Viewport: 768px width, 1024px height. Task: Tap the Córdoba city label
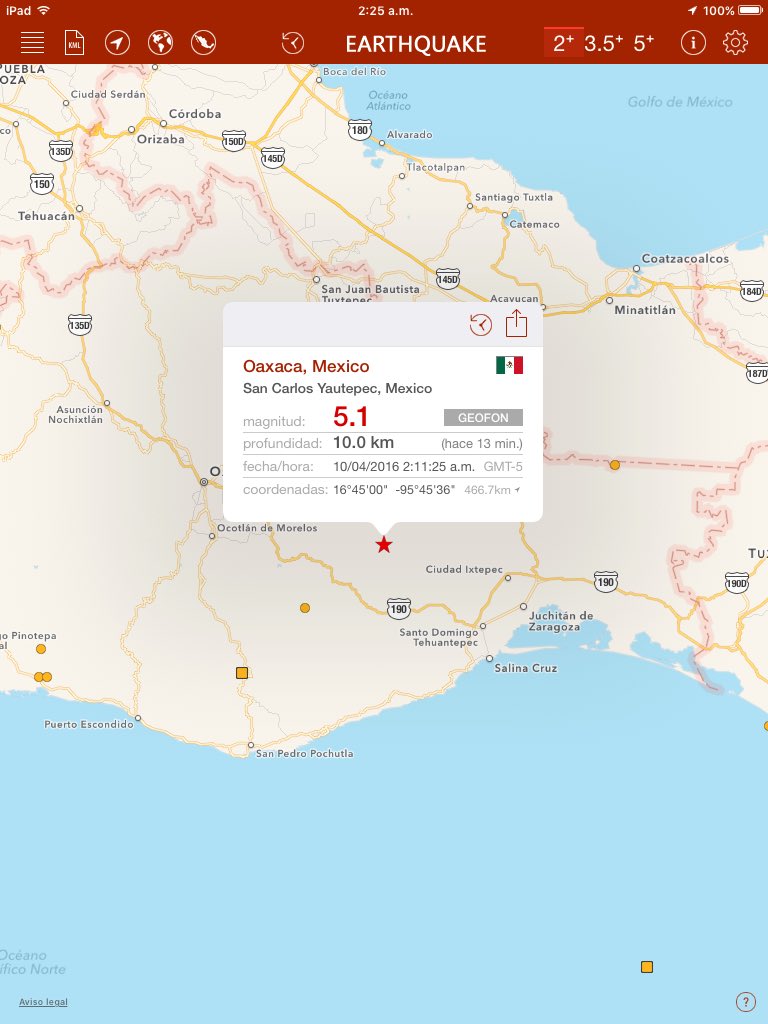click(195, 114)
